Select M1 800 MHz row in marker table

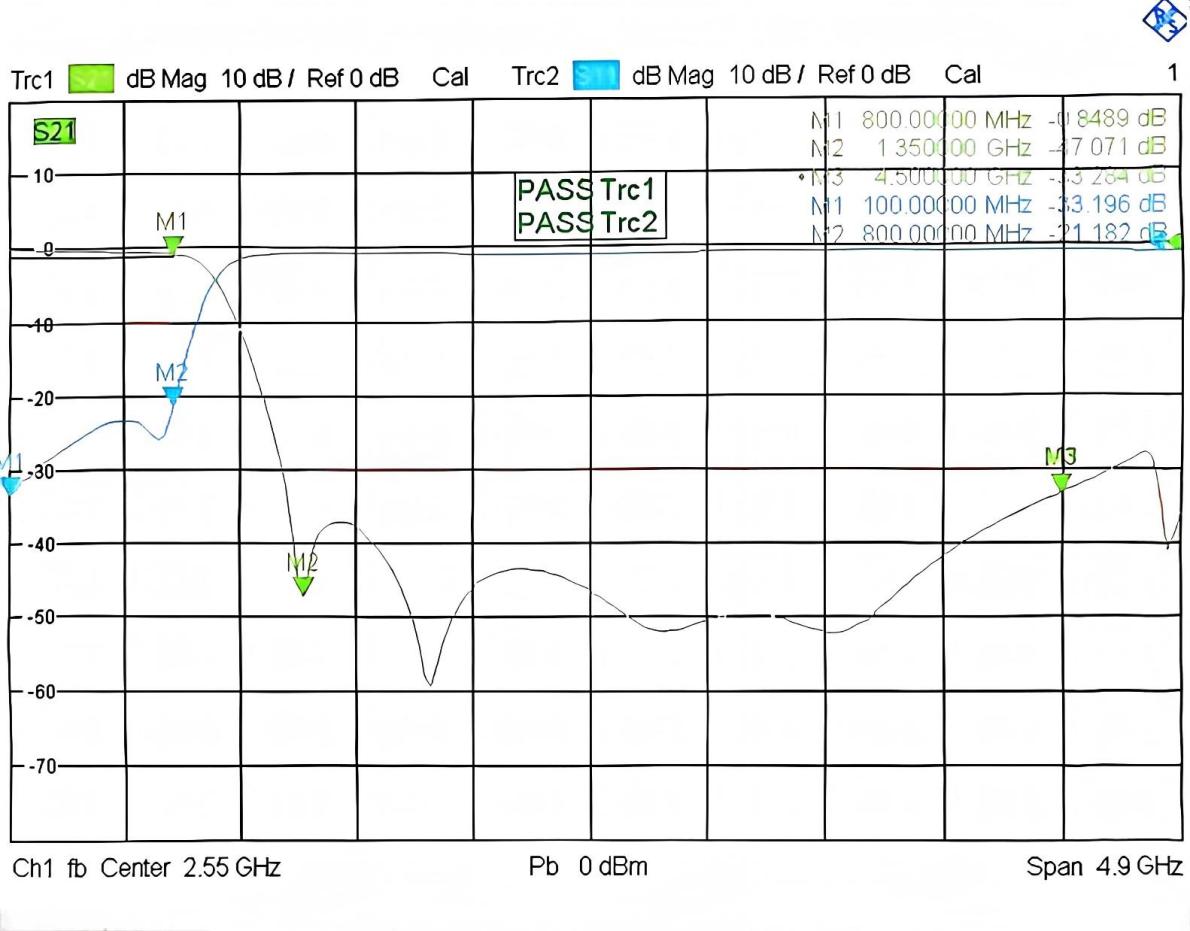click(x=987, y=120)
